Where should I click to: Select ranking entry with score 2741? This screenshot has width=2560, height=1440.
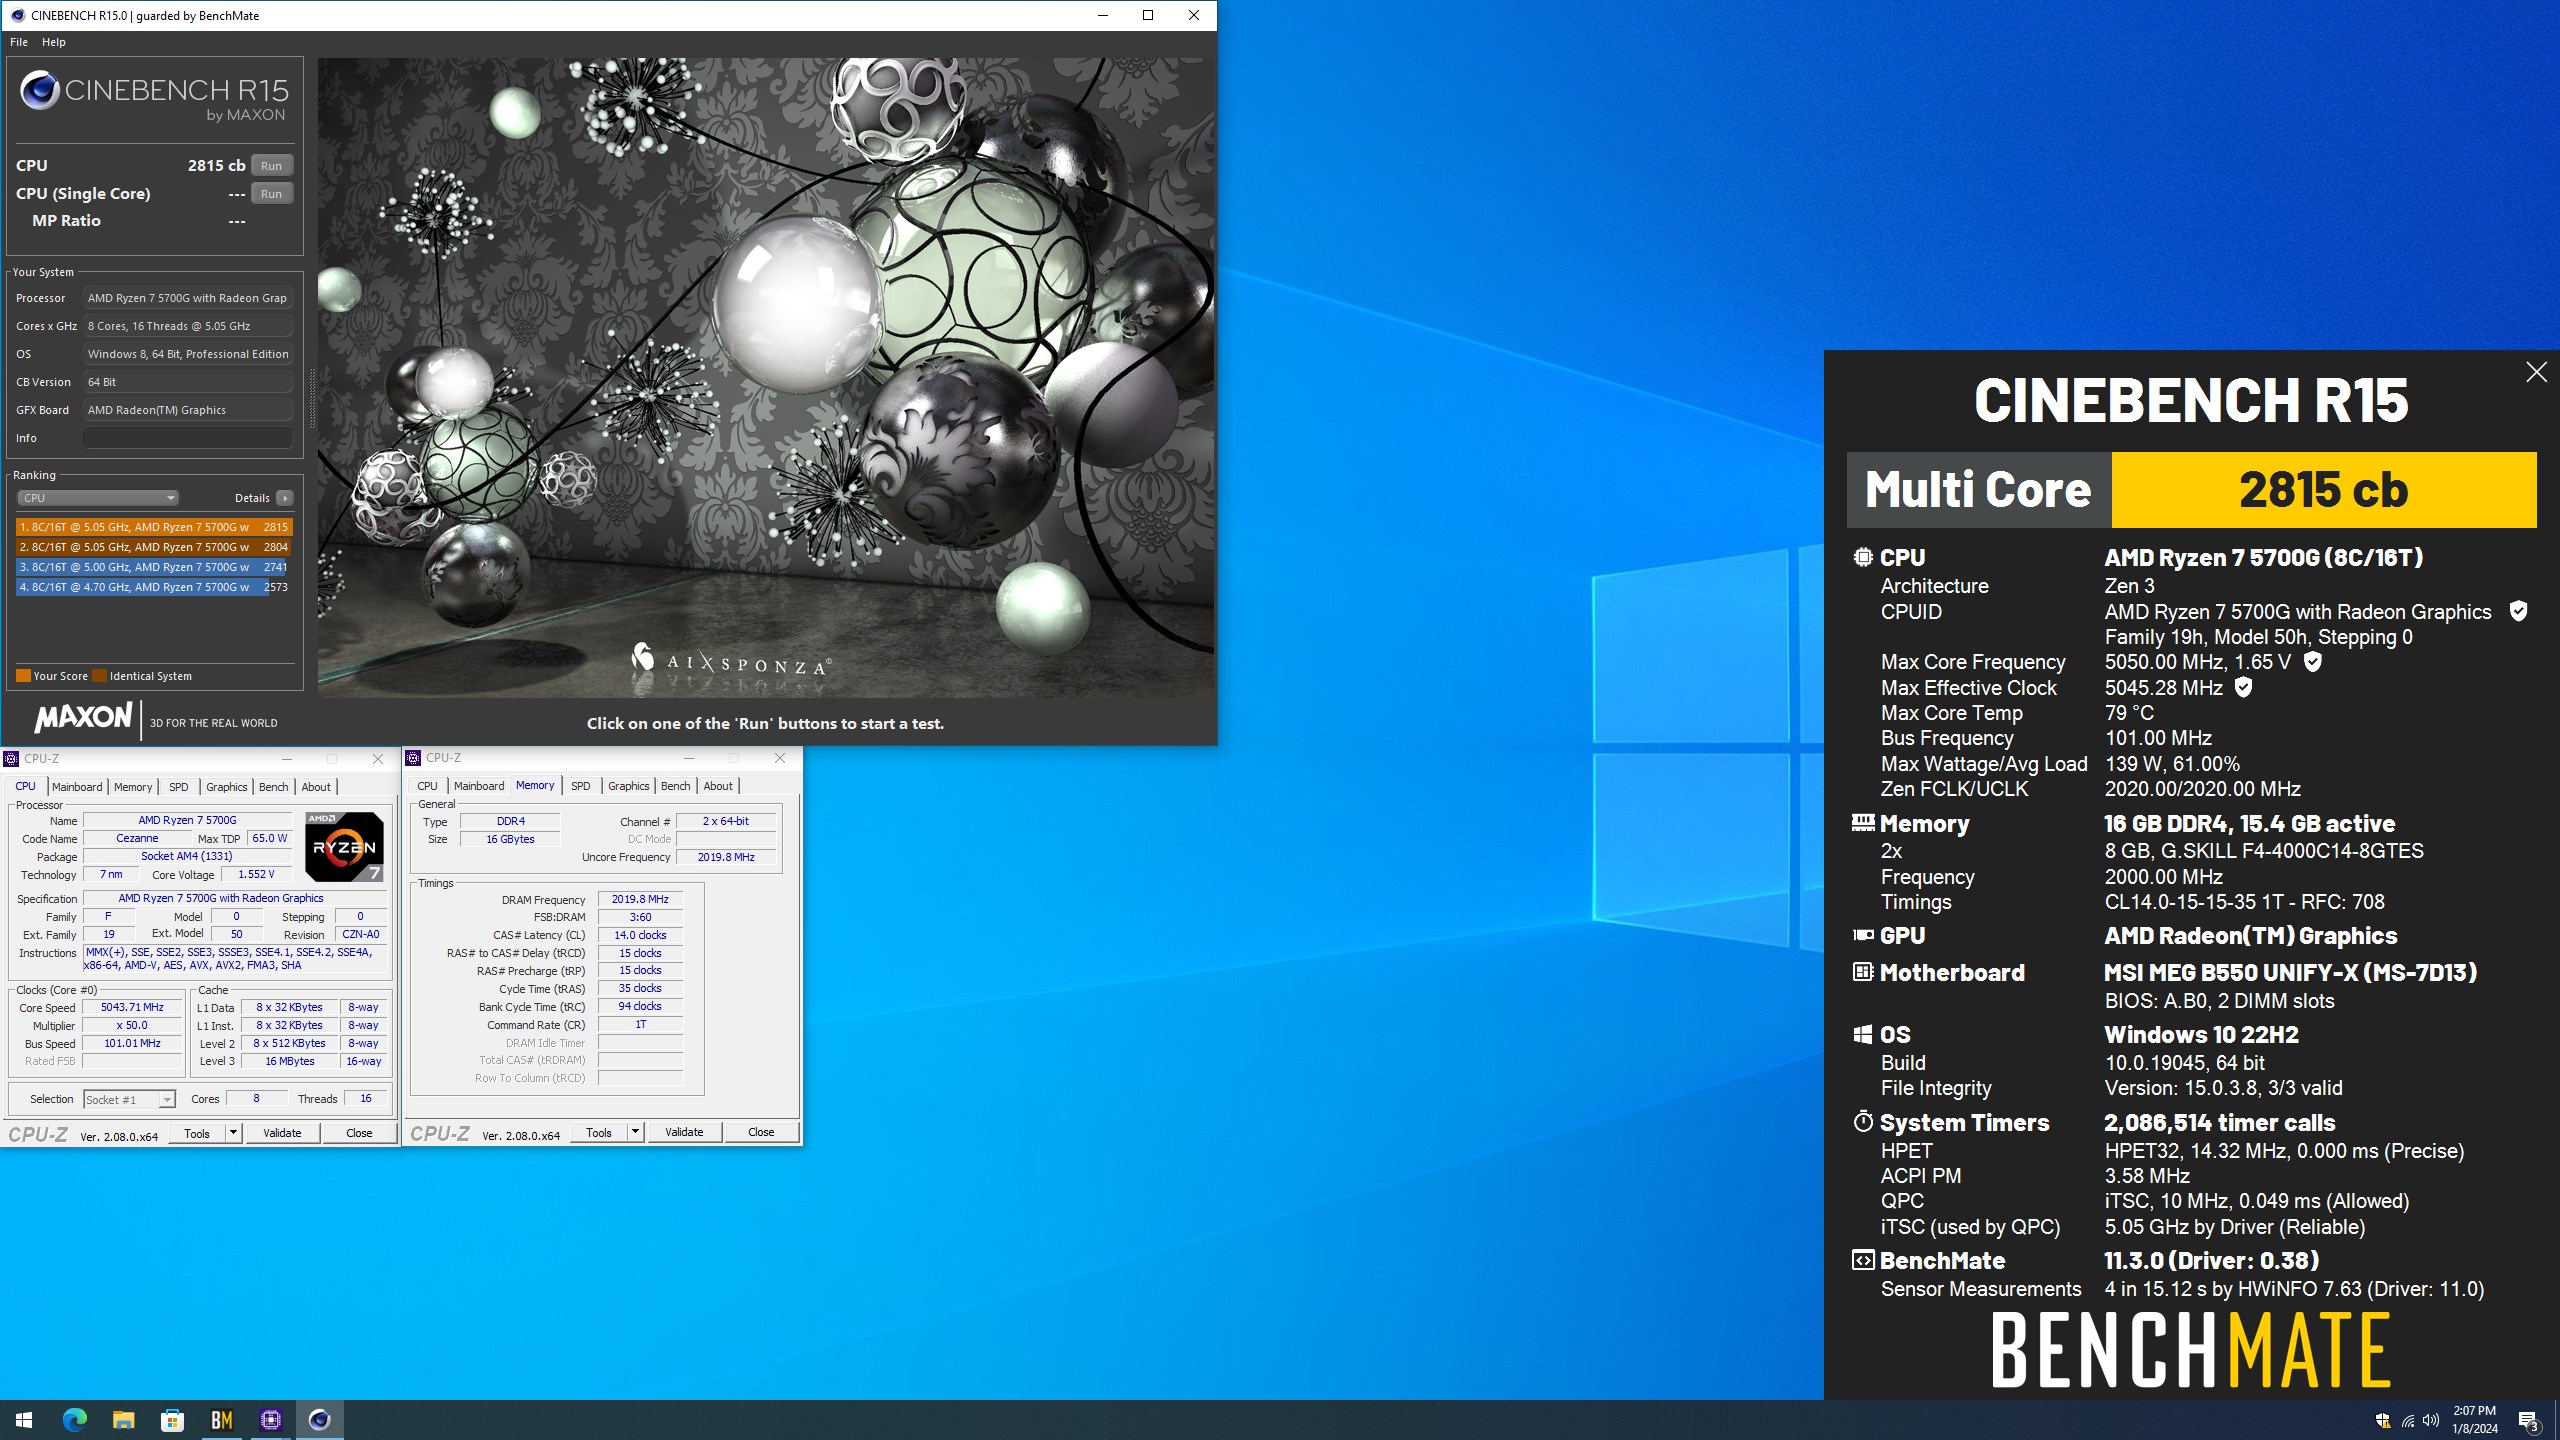pos(154,567)
